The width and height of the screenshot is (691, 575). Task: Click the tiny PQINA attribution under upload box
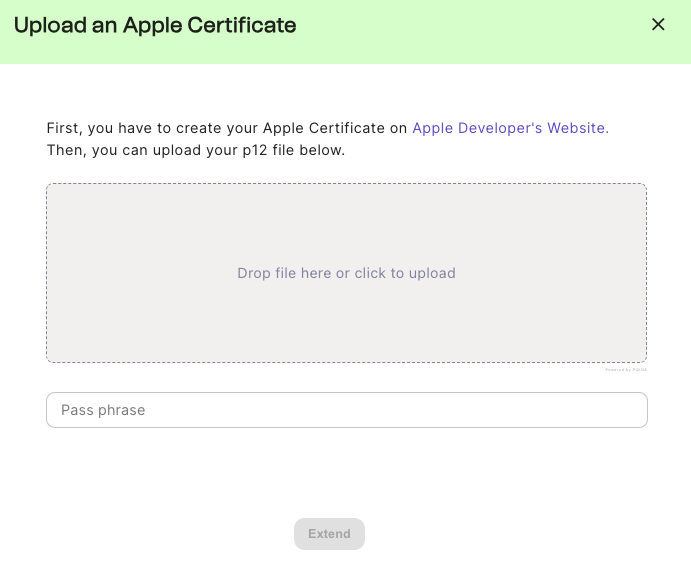click(x=626, y=370)
